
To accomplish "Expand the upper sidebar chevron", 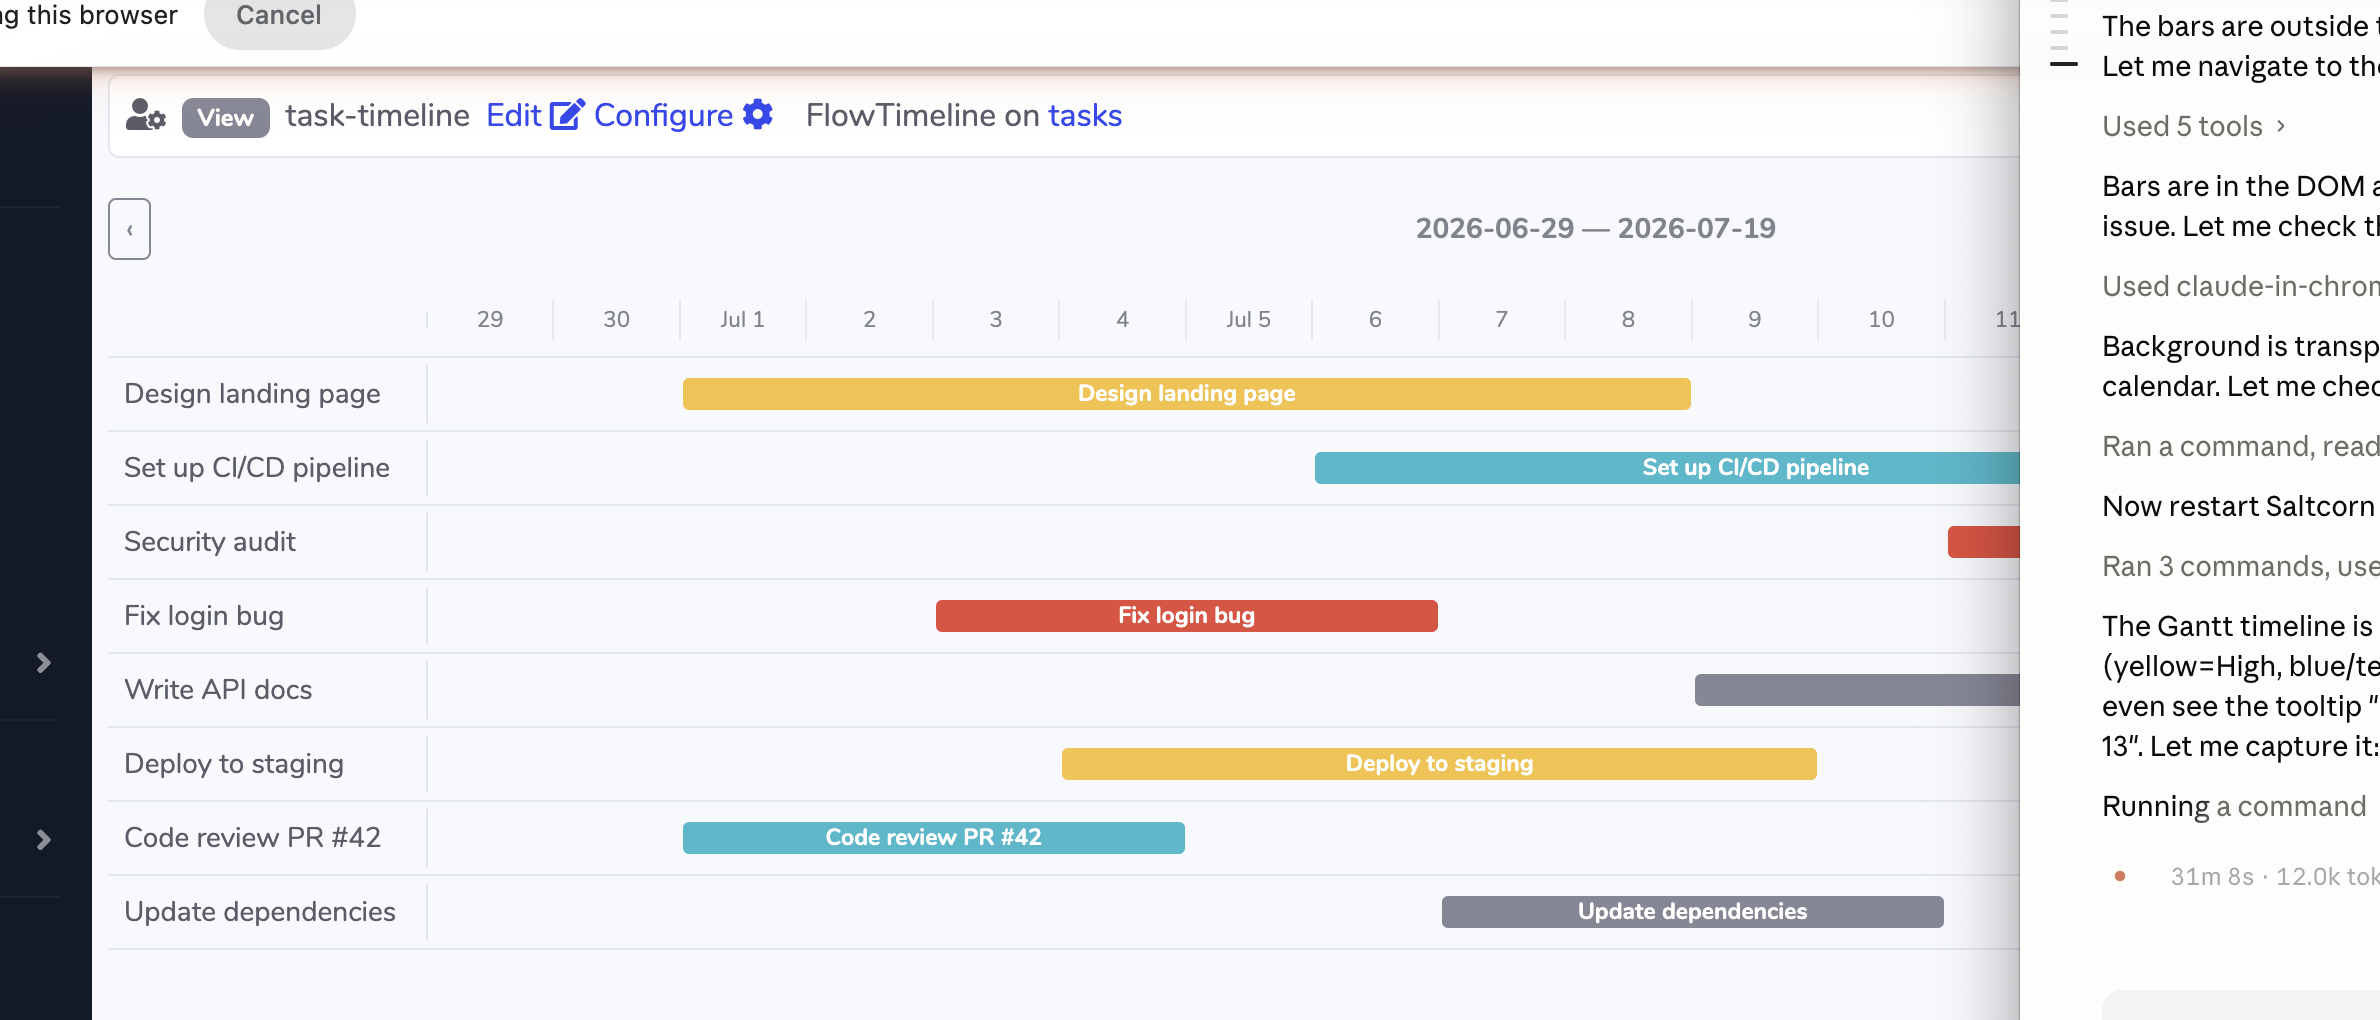I will click(x=43, y=663).
